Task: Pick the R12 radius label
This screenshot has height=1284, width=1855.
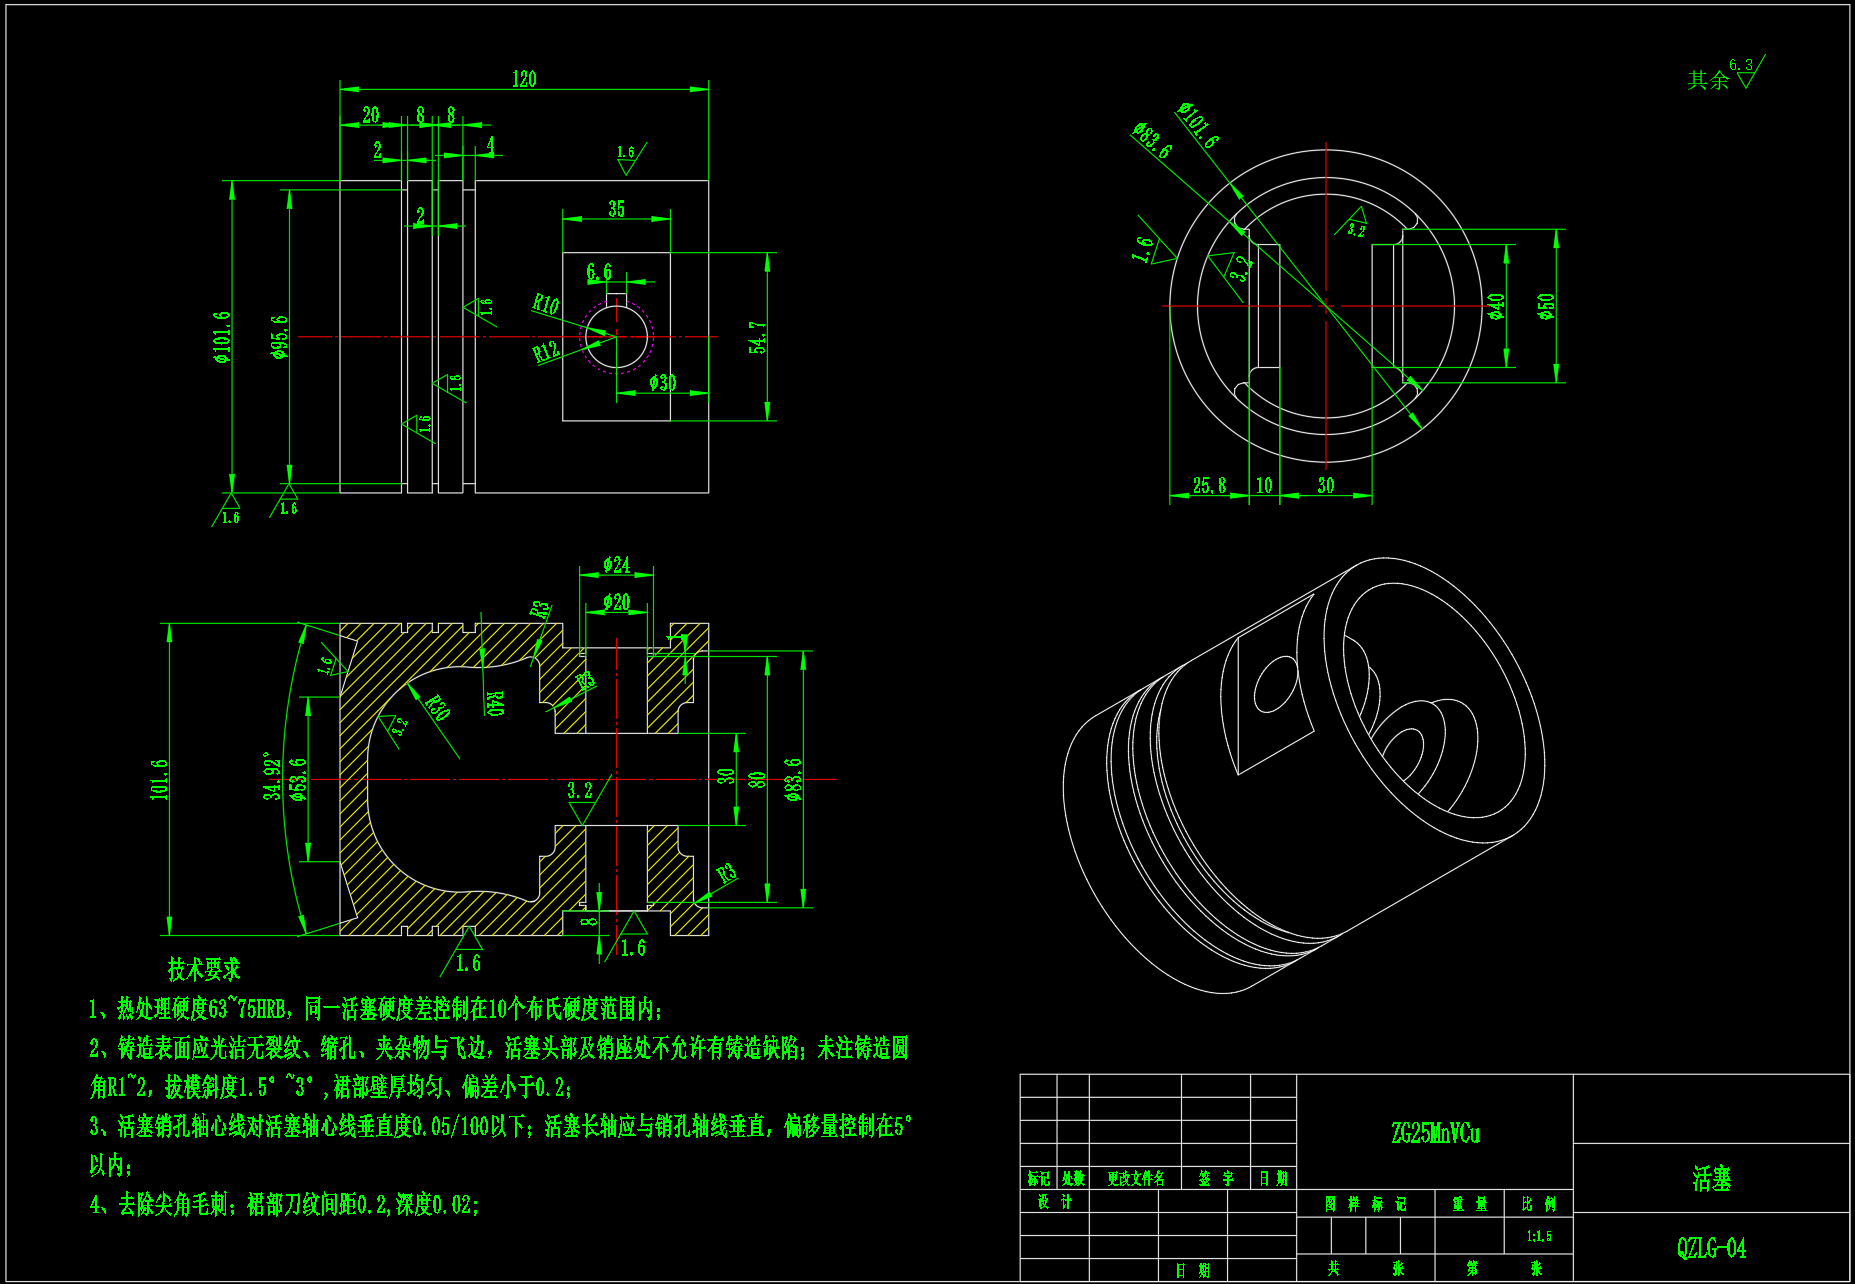Action: [545, 351]
